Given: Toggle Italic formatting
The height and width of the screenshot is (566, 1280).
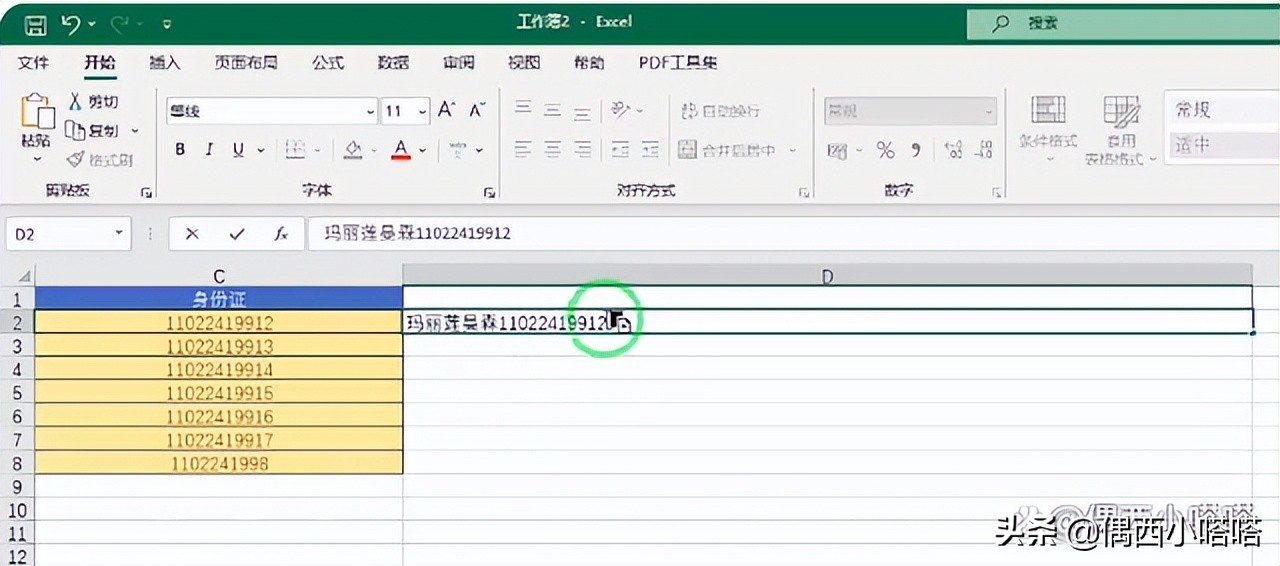Looking at the screenshot, I should click(x=209, y=150).
